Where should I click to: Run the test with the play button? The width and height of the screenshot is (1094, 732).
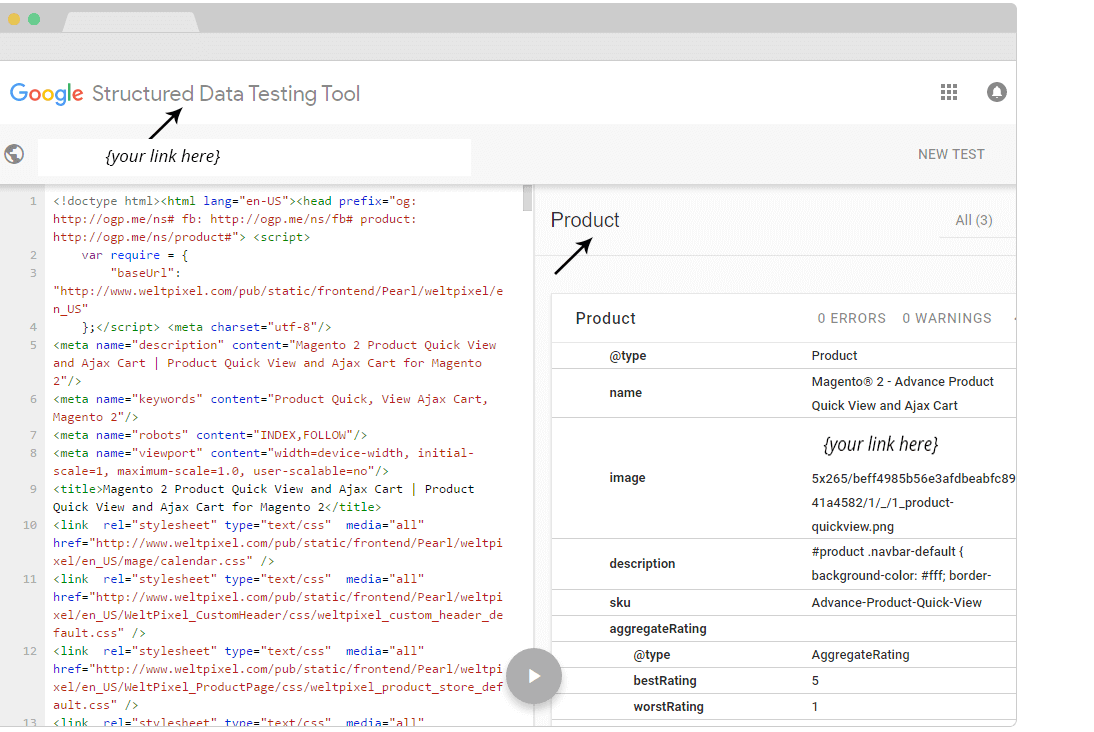[x=534, y=676]
